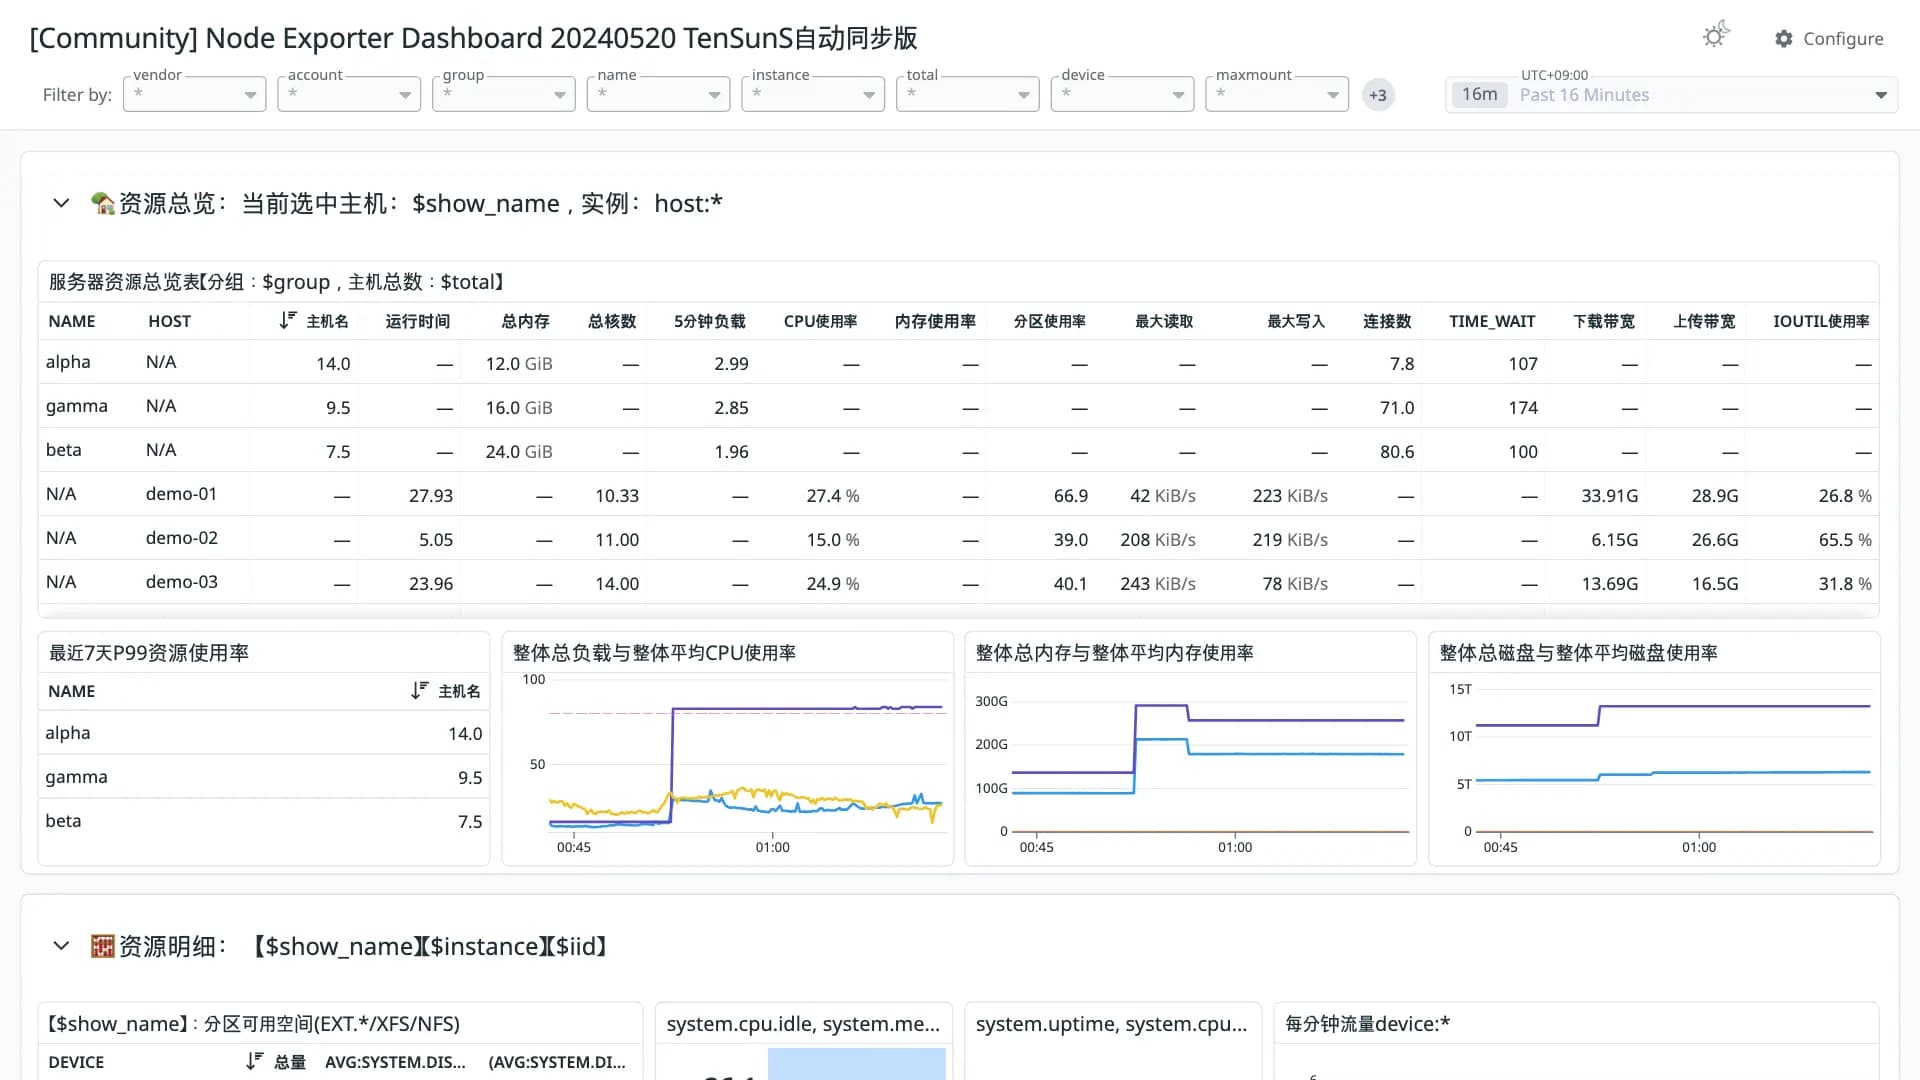This screenshot has width=1920, height=1080.
Task: Open the instance filter dropdown
Action: [x=813, y=94]
